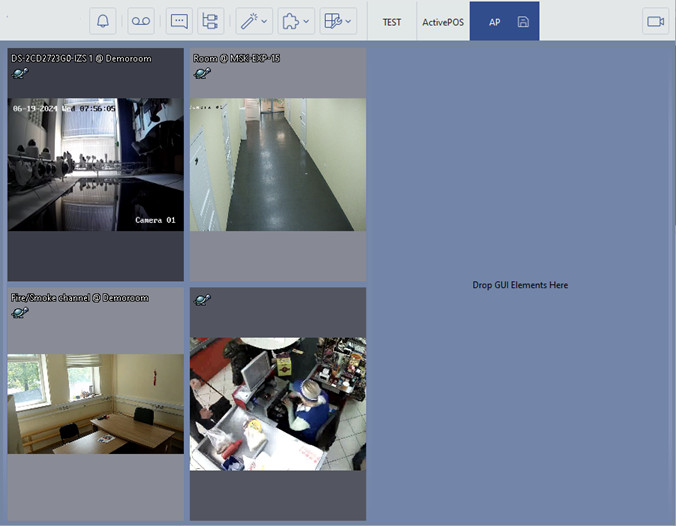676x526 pixels.
Task: Click planet icon above the store camera
Action: coord(202,300)
